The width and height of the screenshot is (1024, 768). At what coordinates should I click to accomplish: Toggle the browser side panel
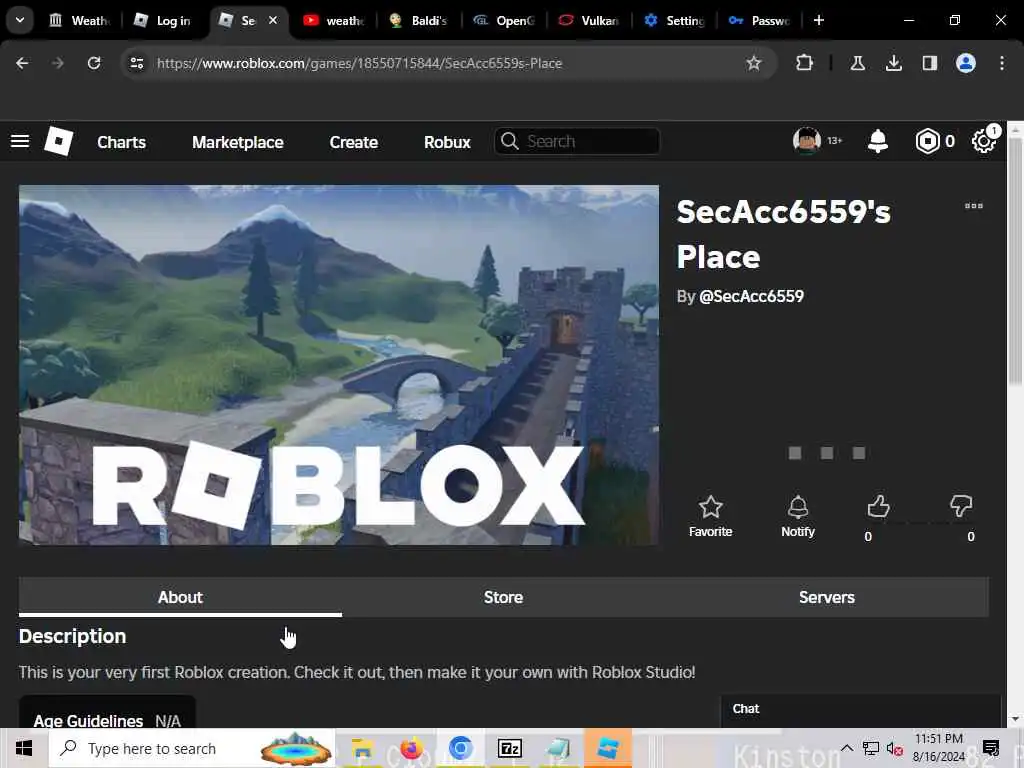(x=929, y=63)
